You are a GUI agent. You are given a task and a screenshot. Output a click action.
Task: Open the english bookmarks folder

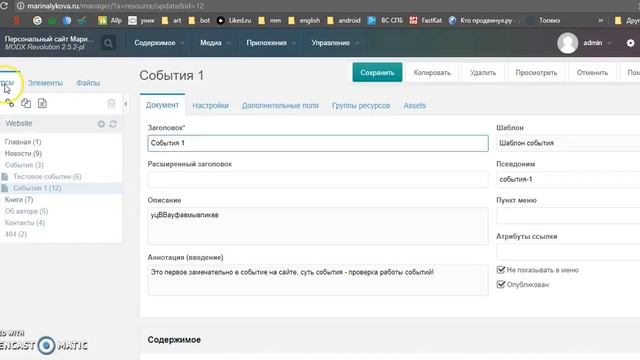pos(304,20)
